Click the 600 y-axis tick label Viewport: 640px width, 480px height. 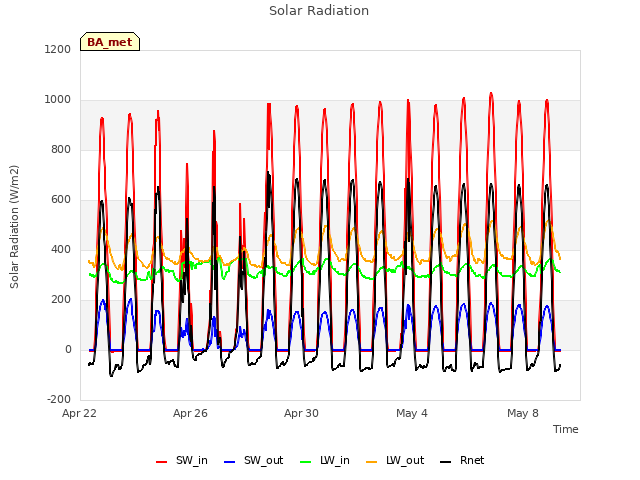61,200
